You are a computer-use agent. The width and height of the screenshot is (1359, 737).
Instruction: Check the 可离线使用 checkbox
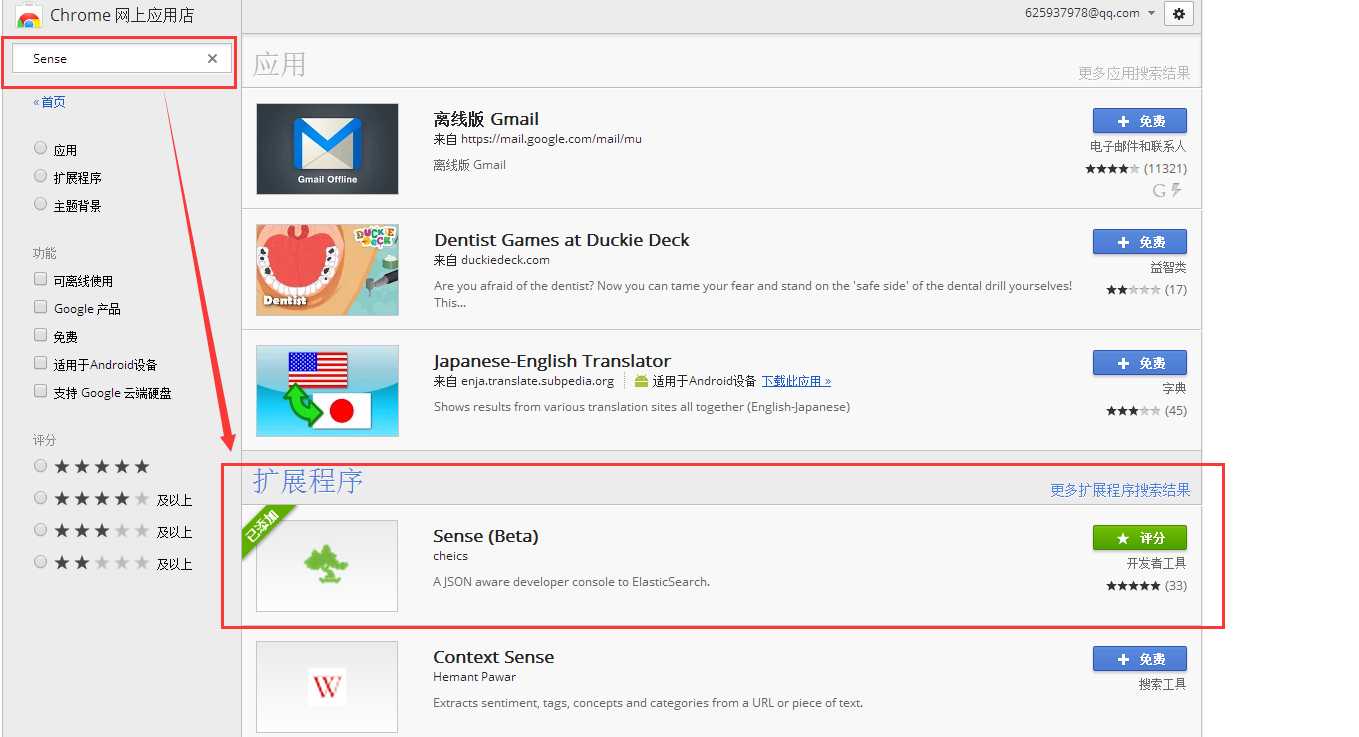tap(41, 279)
